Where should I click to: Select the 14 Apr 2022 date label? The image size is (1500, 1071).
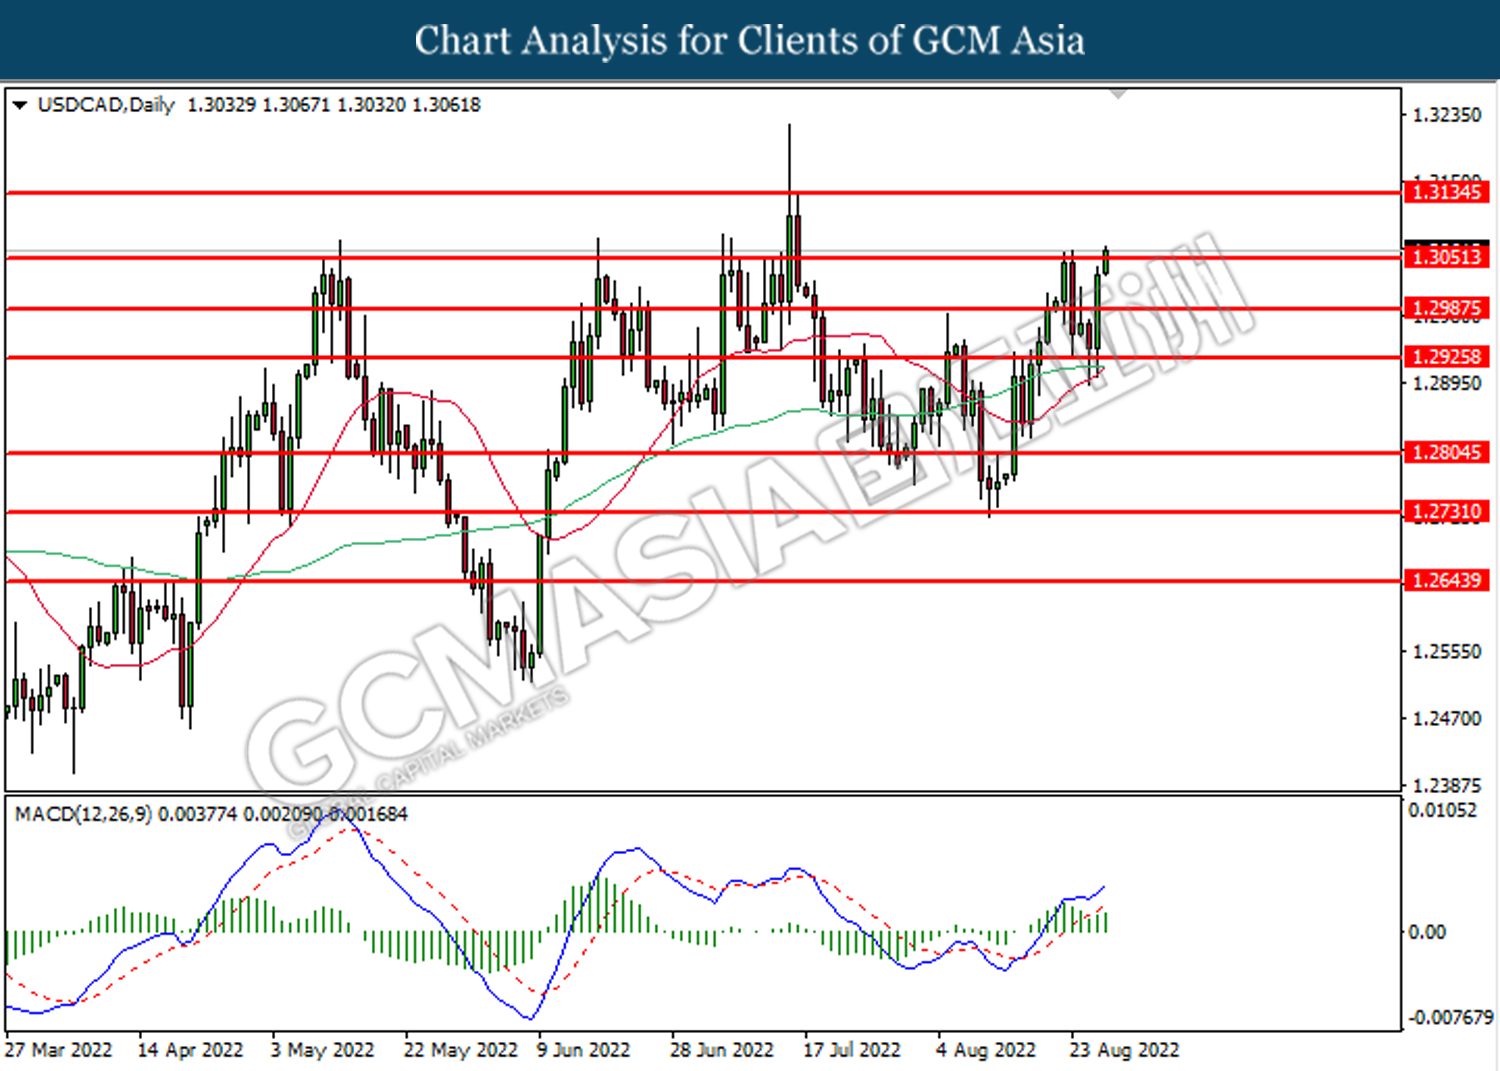coord(190,1050)
